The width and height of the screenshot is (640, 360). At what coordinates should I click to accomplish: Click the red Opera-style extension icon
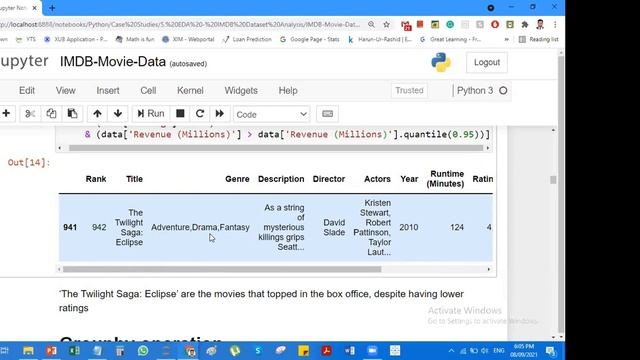click(x=495, y=24)
